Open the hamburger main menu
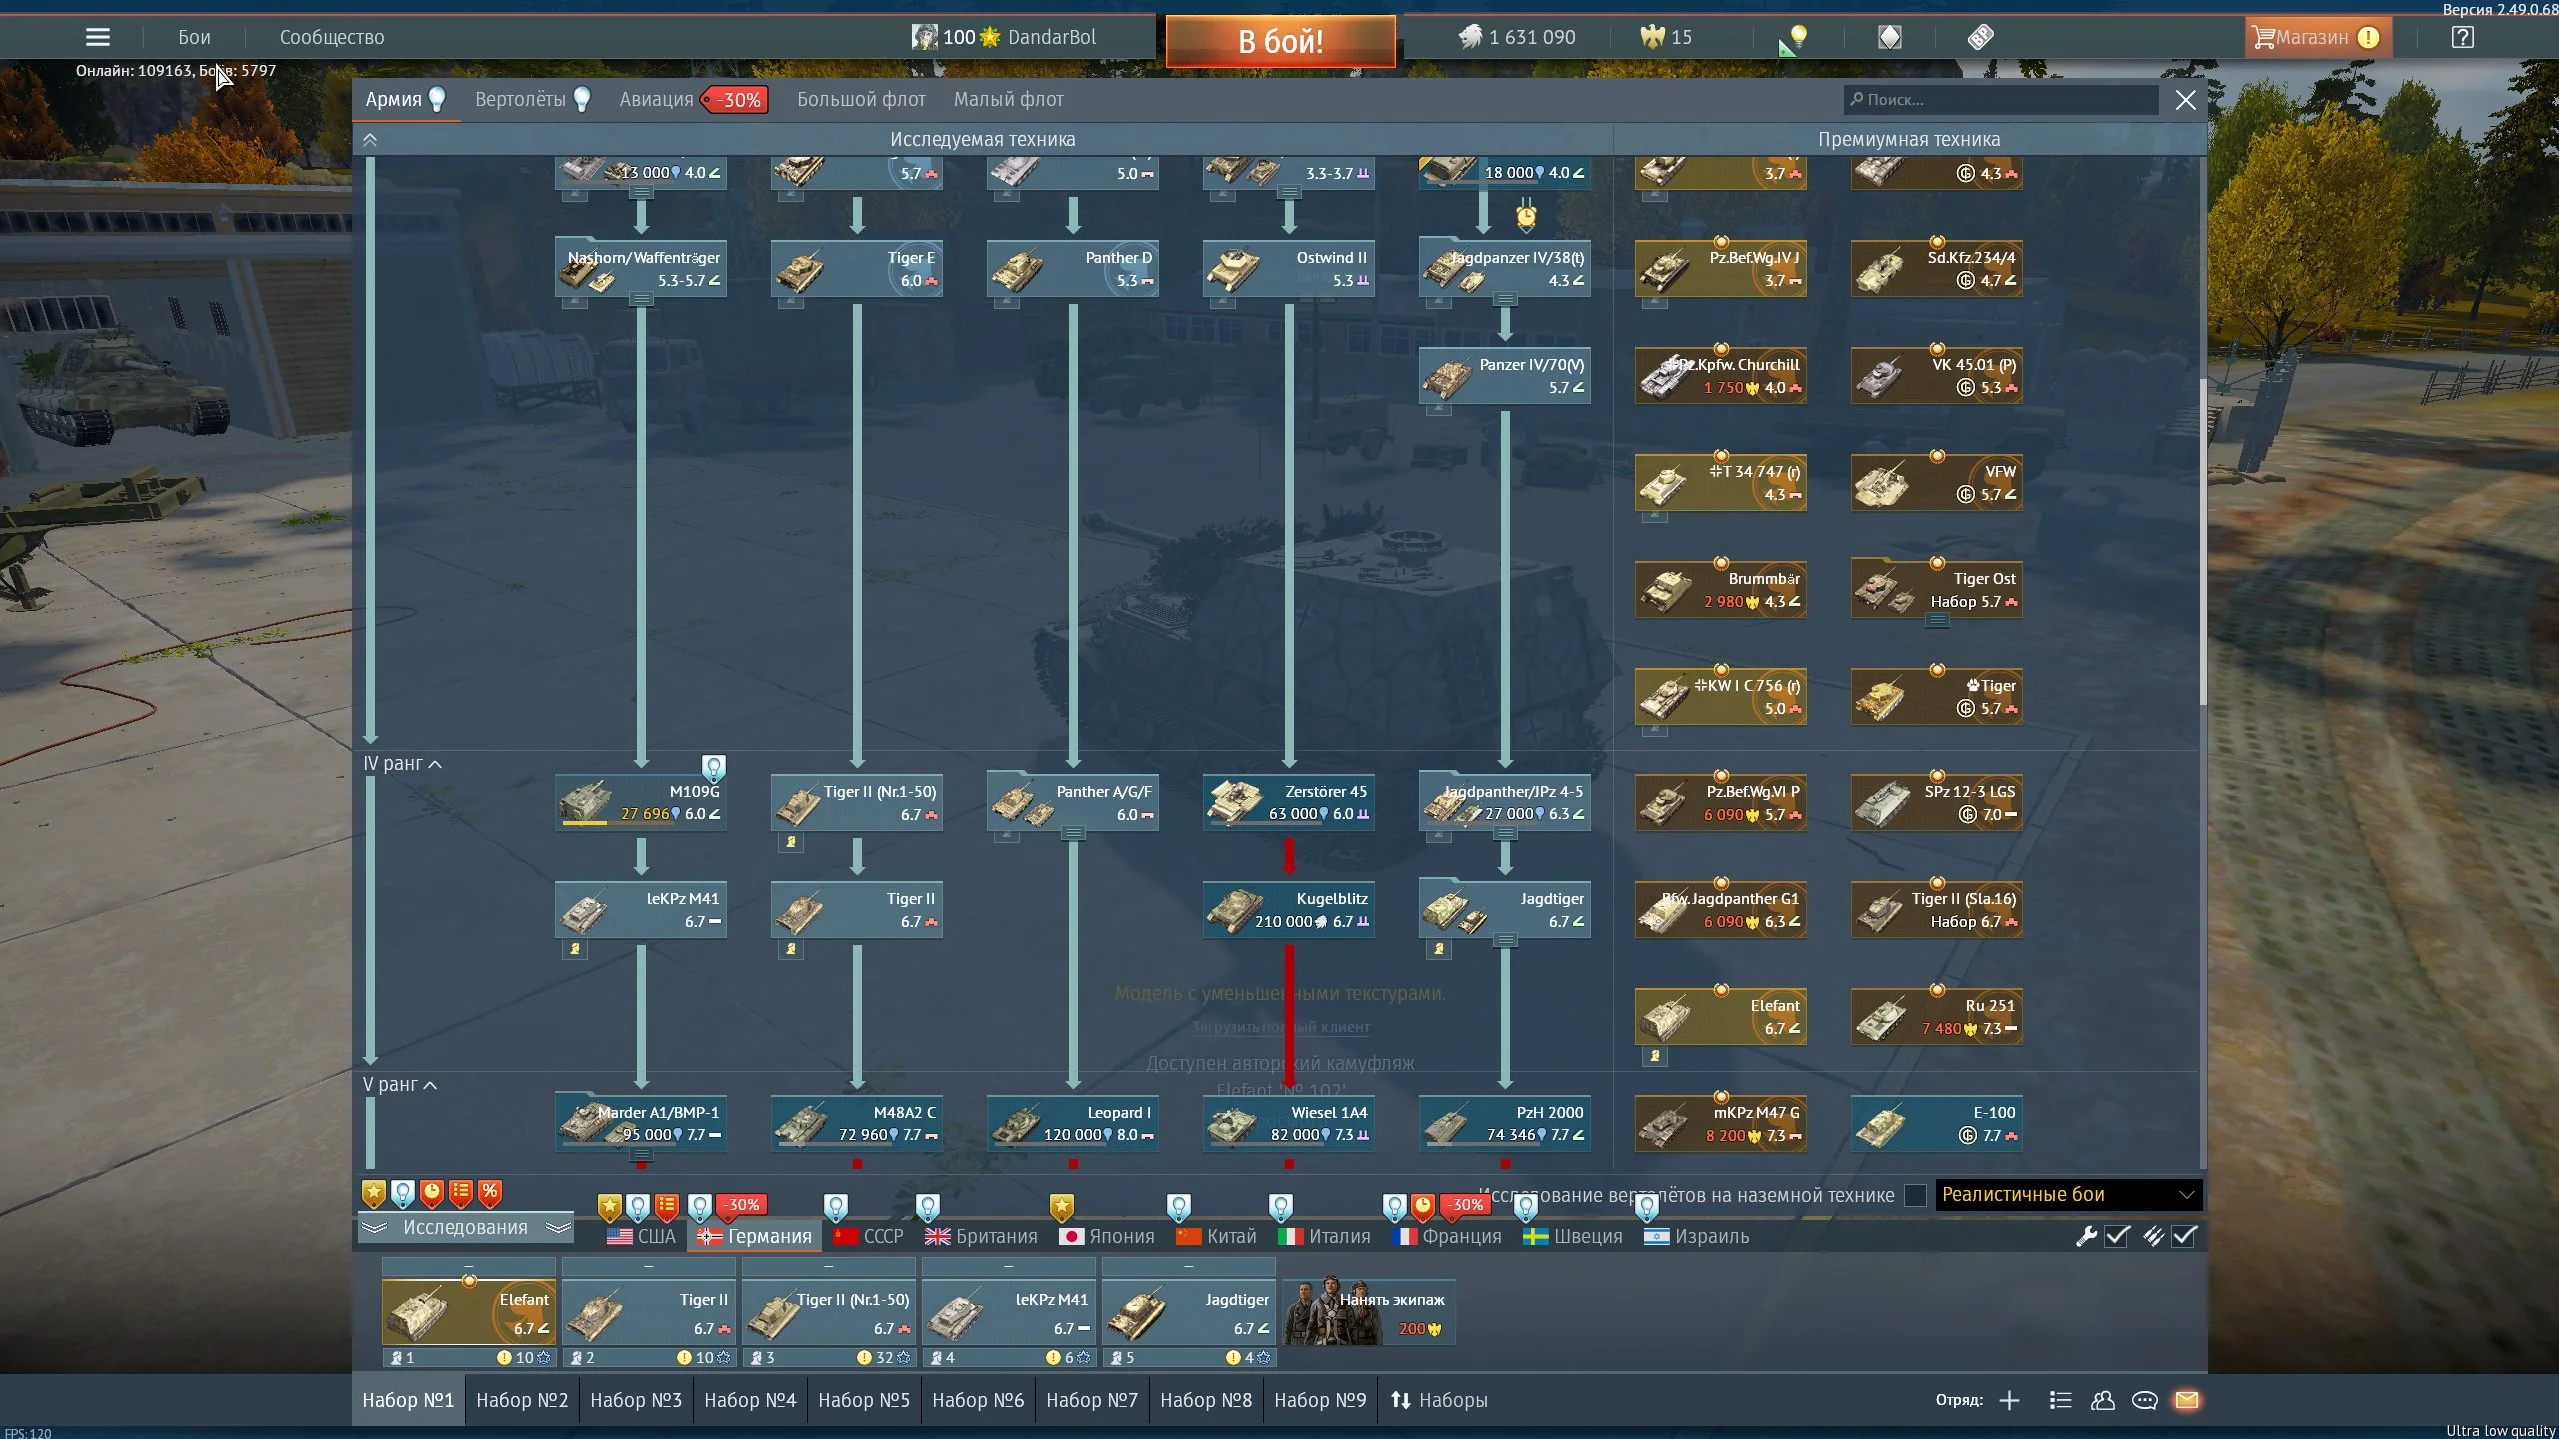Image resolution: width=2559 pixels, height=1439 pixels. click(x=97, y=37)
